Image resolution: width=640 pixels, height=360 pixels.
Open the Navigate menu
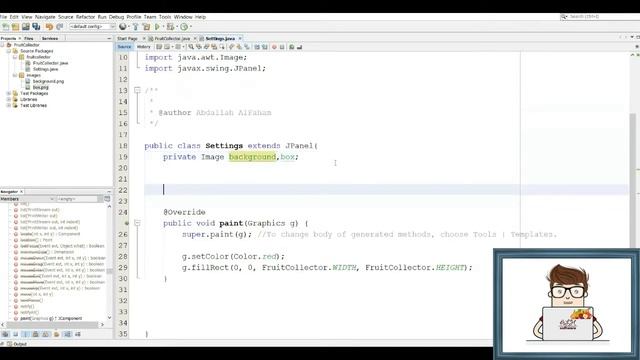tap(45, 17)
